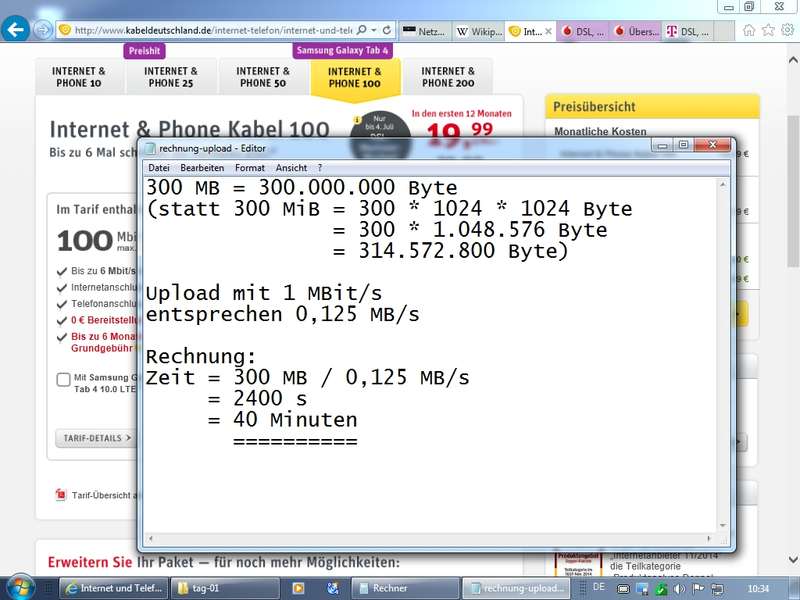Image resolution: width=800 pixels, height=600 pixels.
Task: Click the Action Center flag tray icon
Action: click(x=698, y=589)
